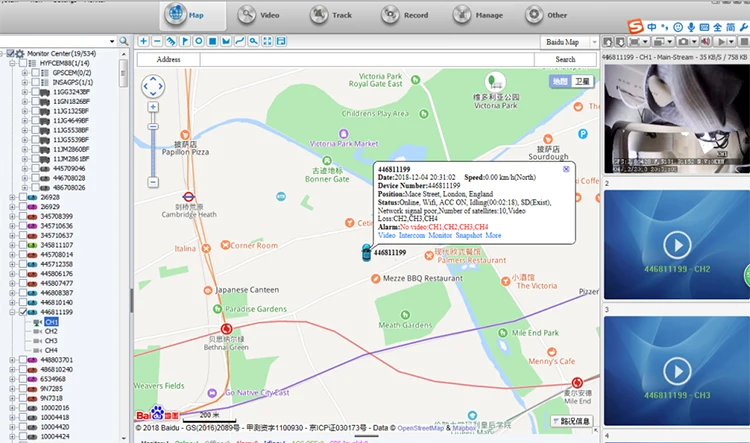This screenshot has height=443, width=750.
Task: Check the INSAGPS(1/1) checkbox
Action: (35, 82)
